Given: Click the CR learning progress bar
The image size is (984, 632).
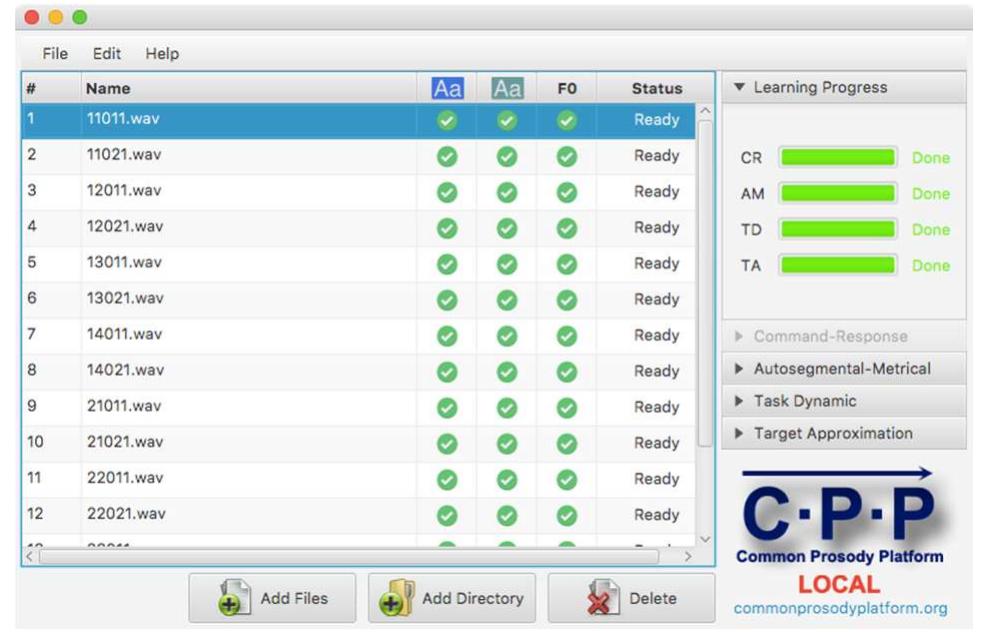Looking at the screenshot, I should point(838,157).
